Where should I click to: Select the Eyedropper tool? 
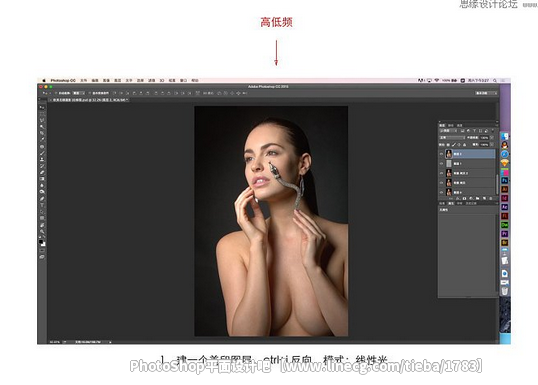[x=42, y=139]
